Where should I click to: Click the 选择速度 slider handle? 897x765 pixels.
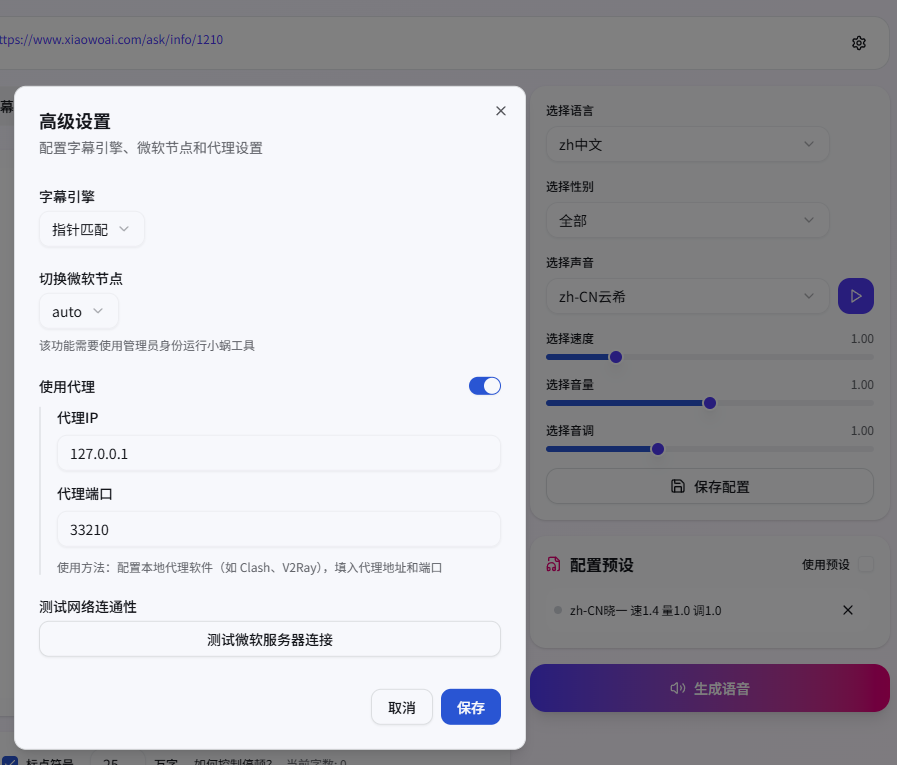(x=616, y=357)
